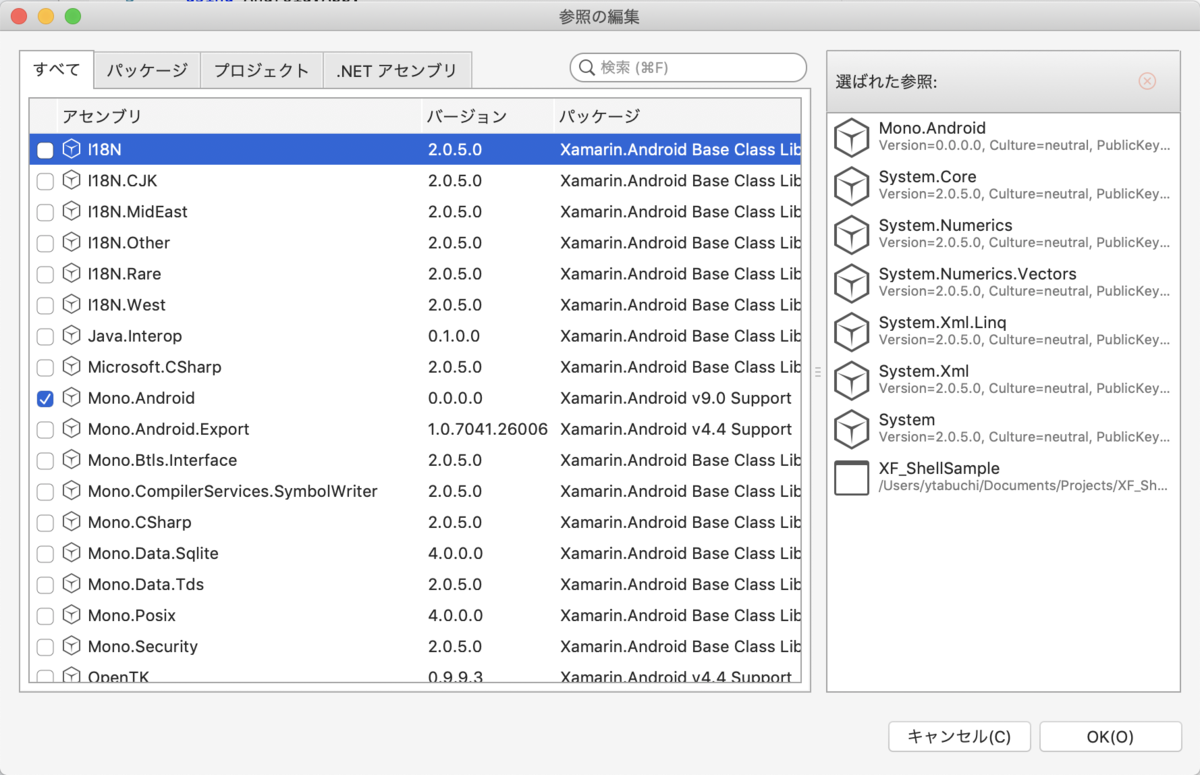Check the I18N assembly checkbox
The image size is (1200, 775).
pyautogui.click(x=45, y=150)
